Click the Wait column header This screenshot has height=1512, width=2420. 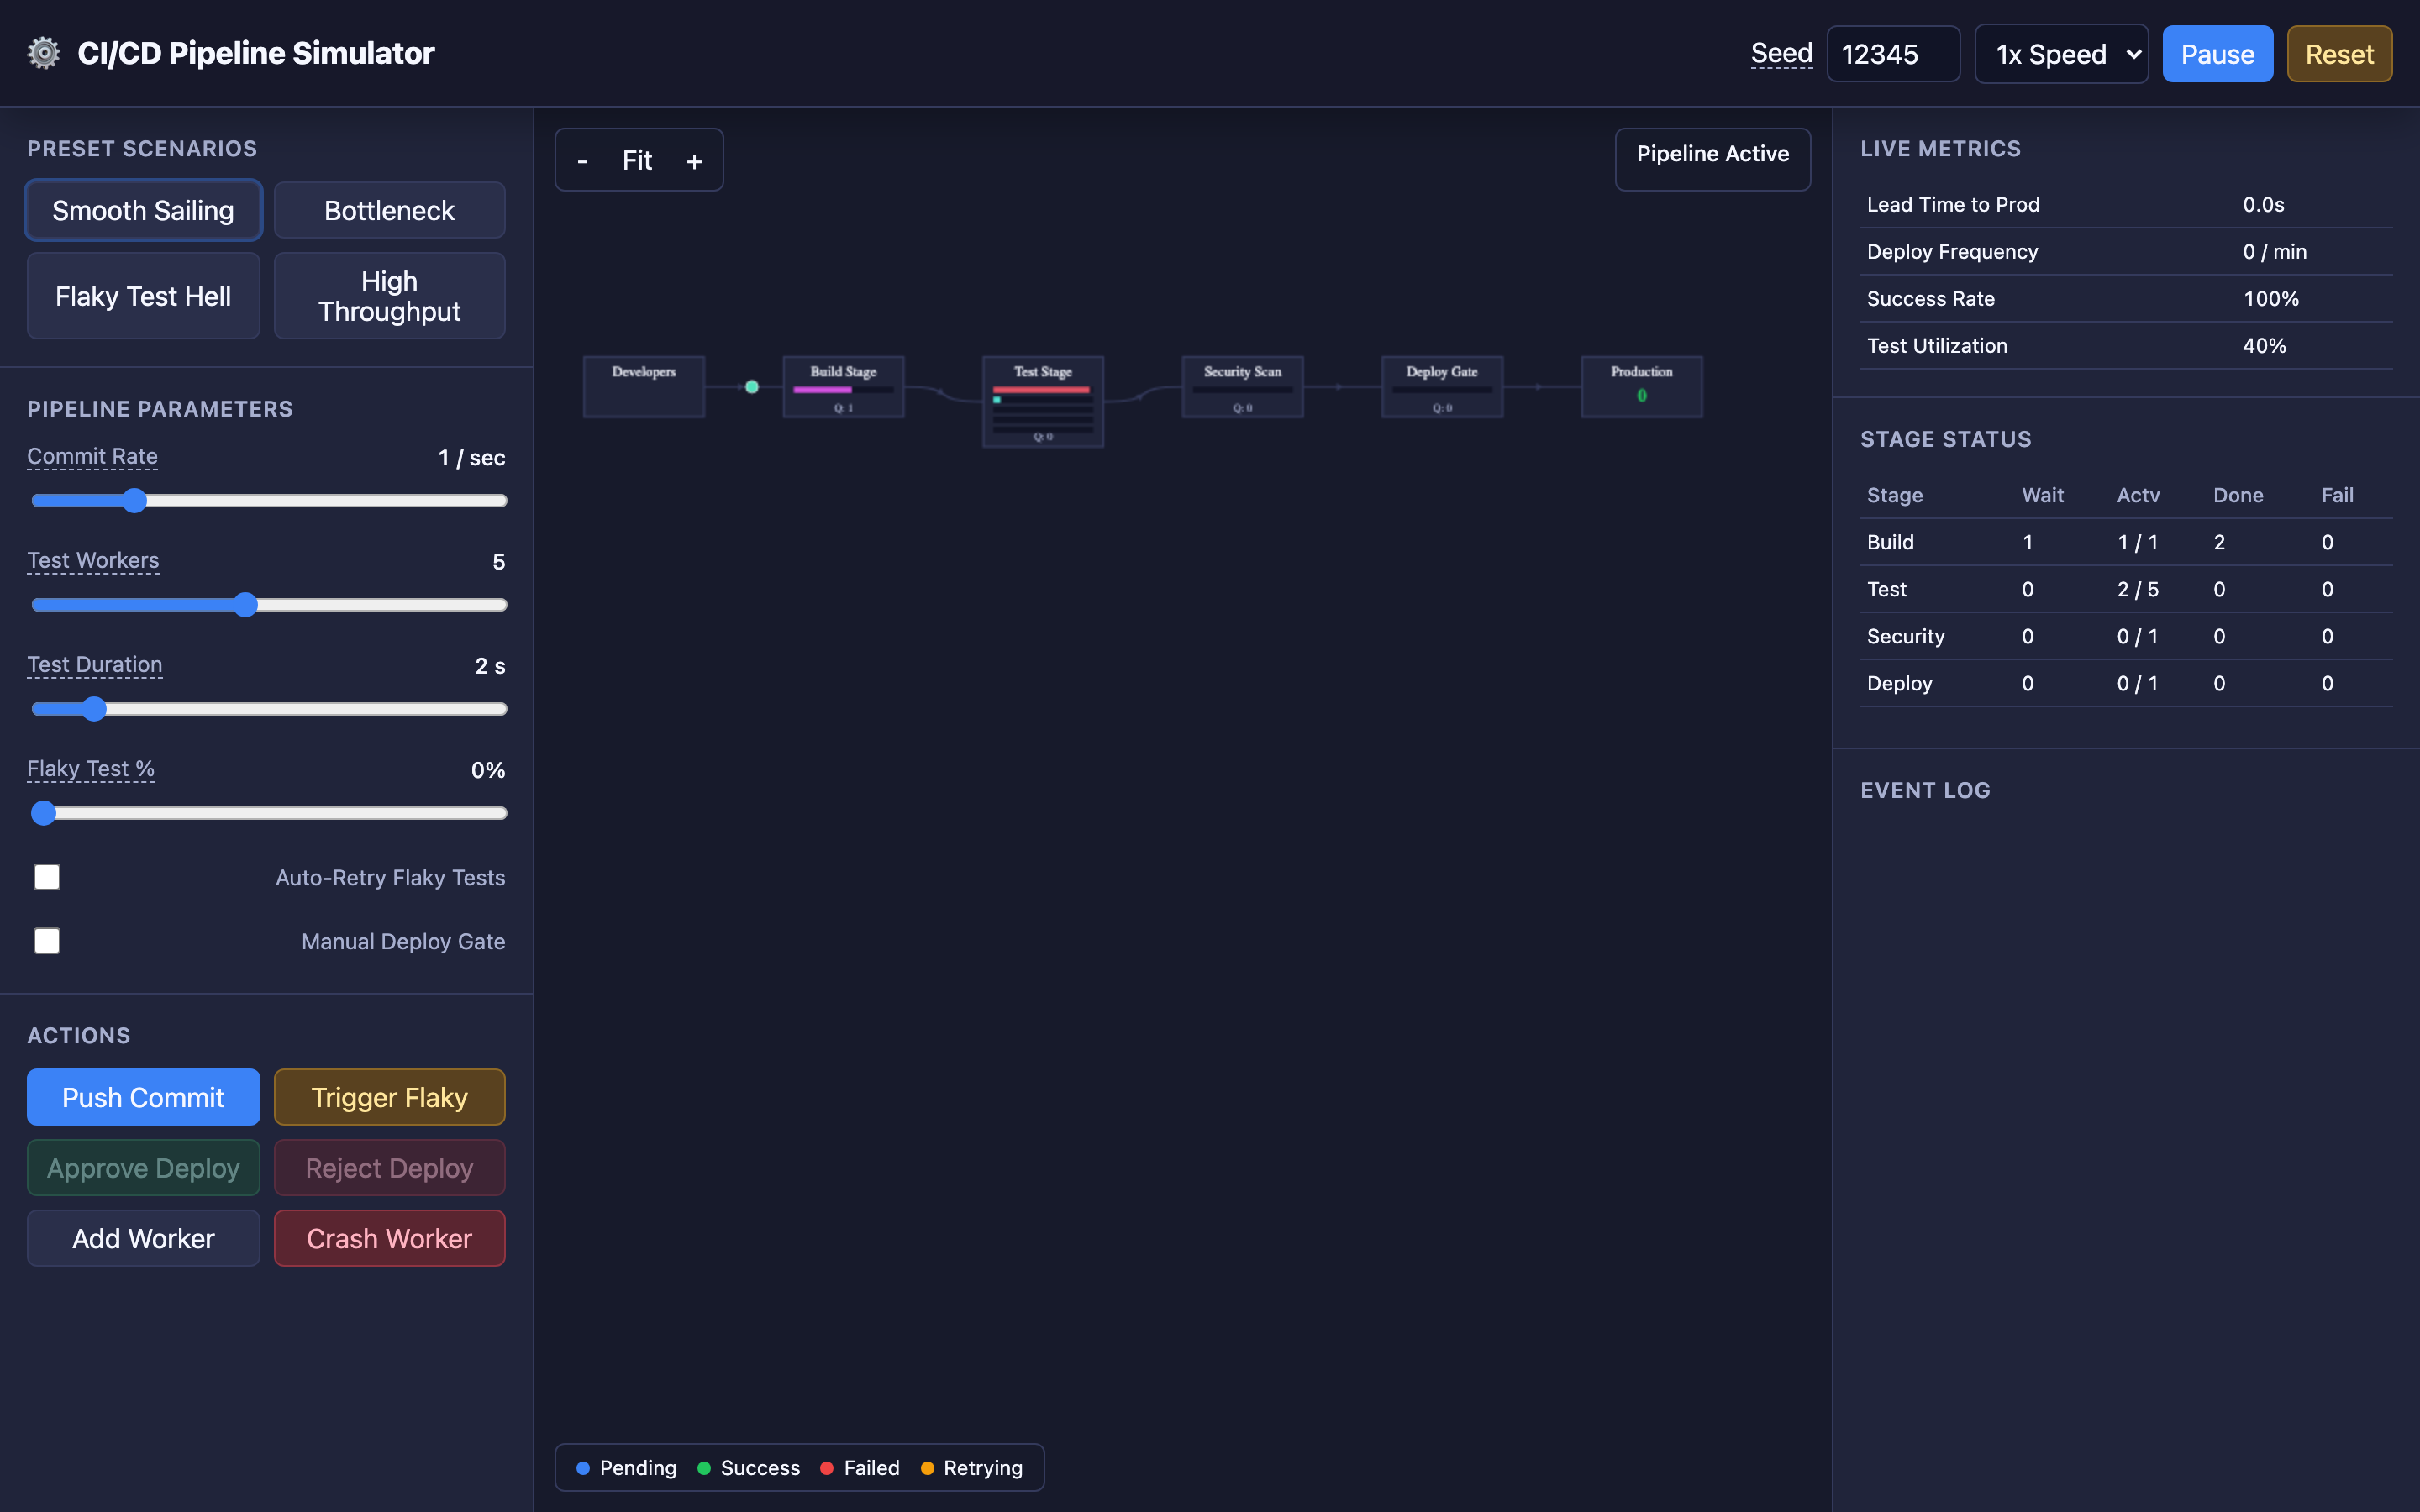[2042, 495]
